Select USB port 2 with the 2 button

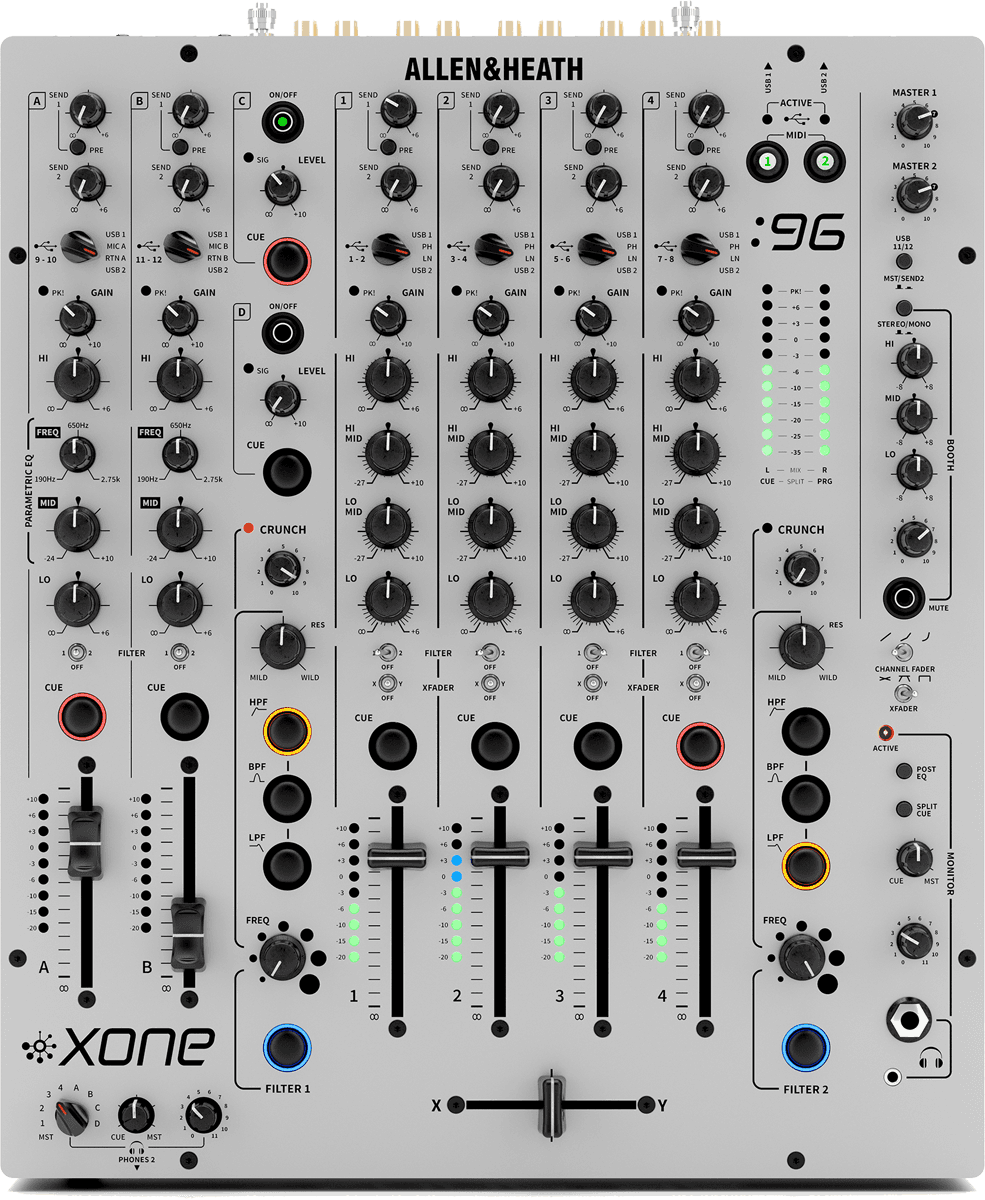click(x=825, y=160)
